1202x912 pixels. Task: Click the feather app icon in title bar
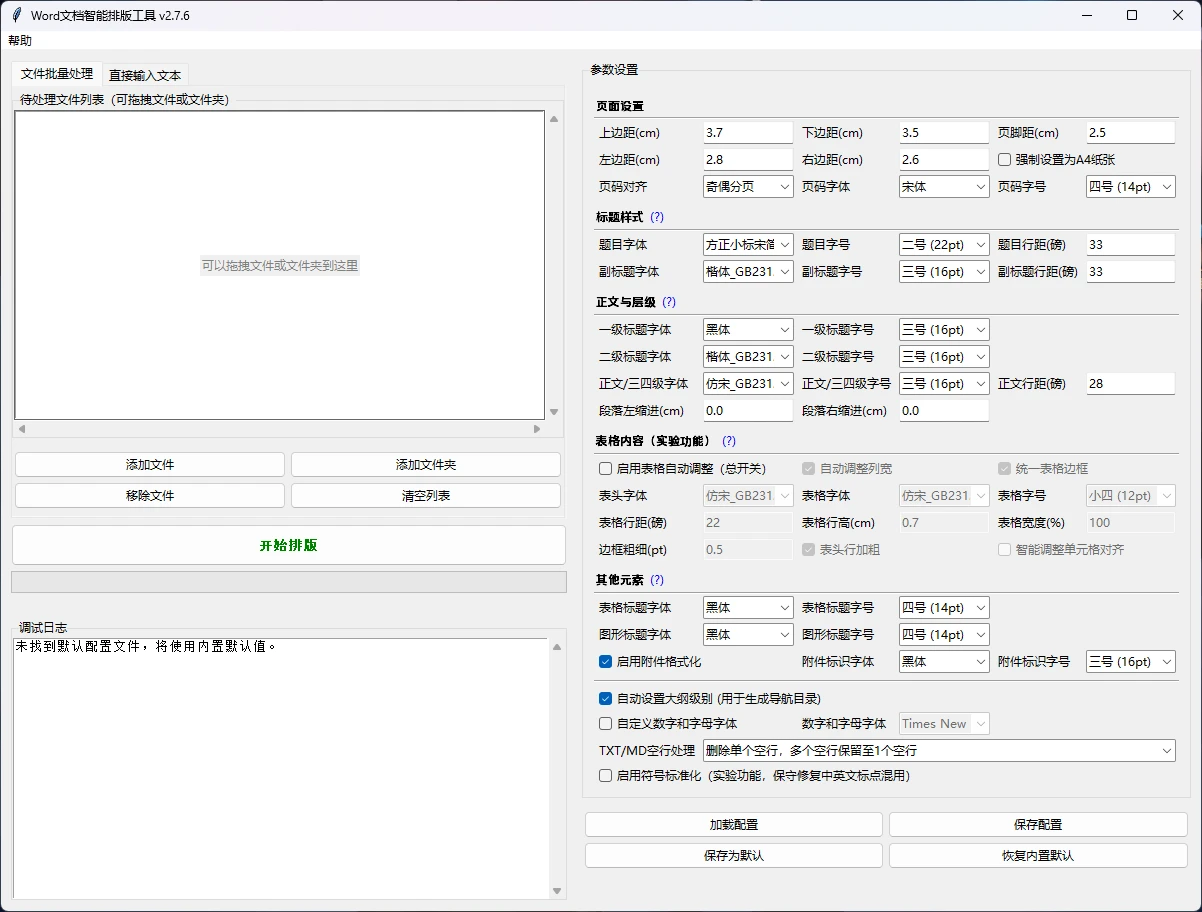click(16, 15)
